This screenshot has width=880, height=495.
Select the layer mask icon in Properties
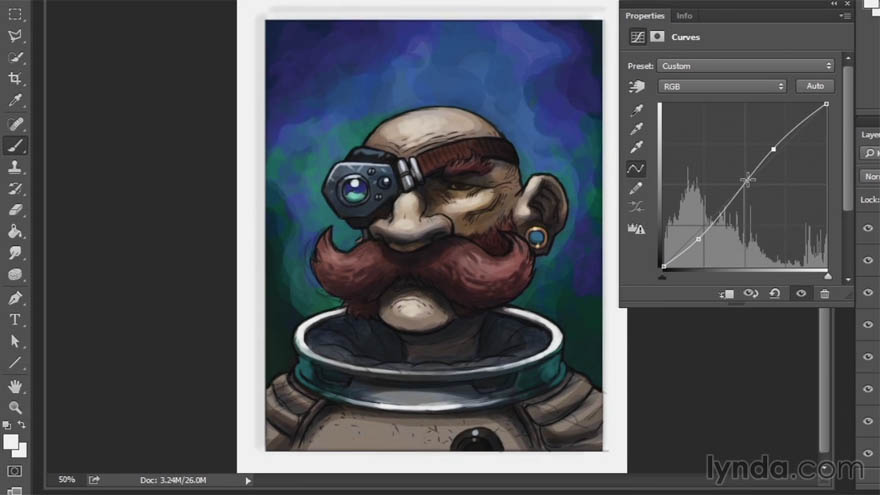pyautogui.click(x=657, y=36)
